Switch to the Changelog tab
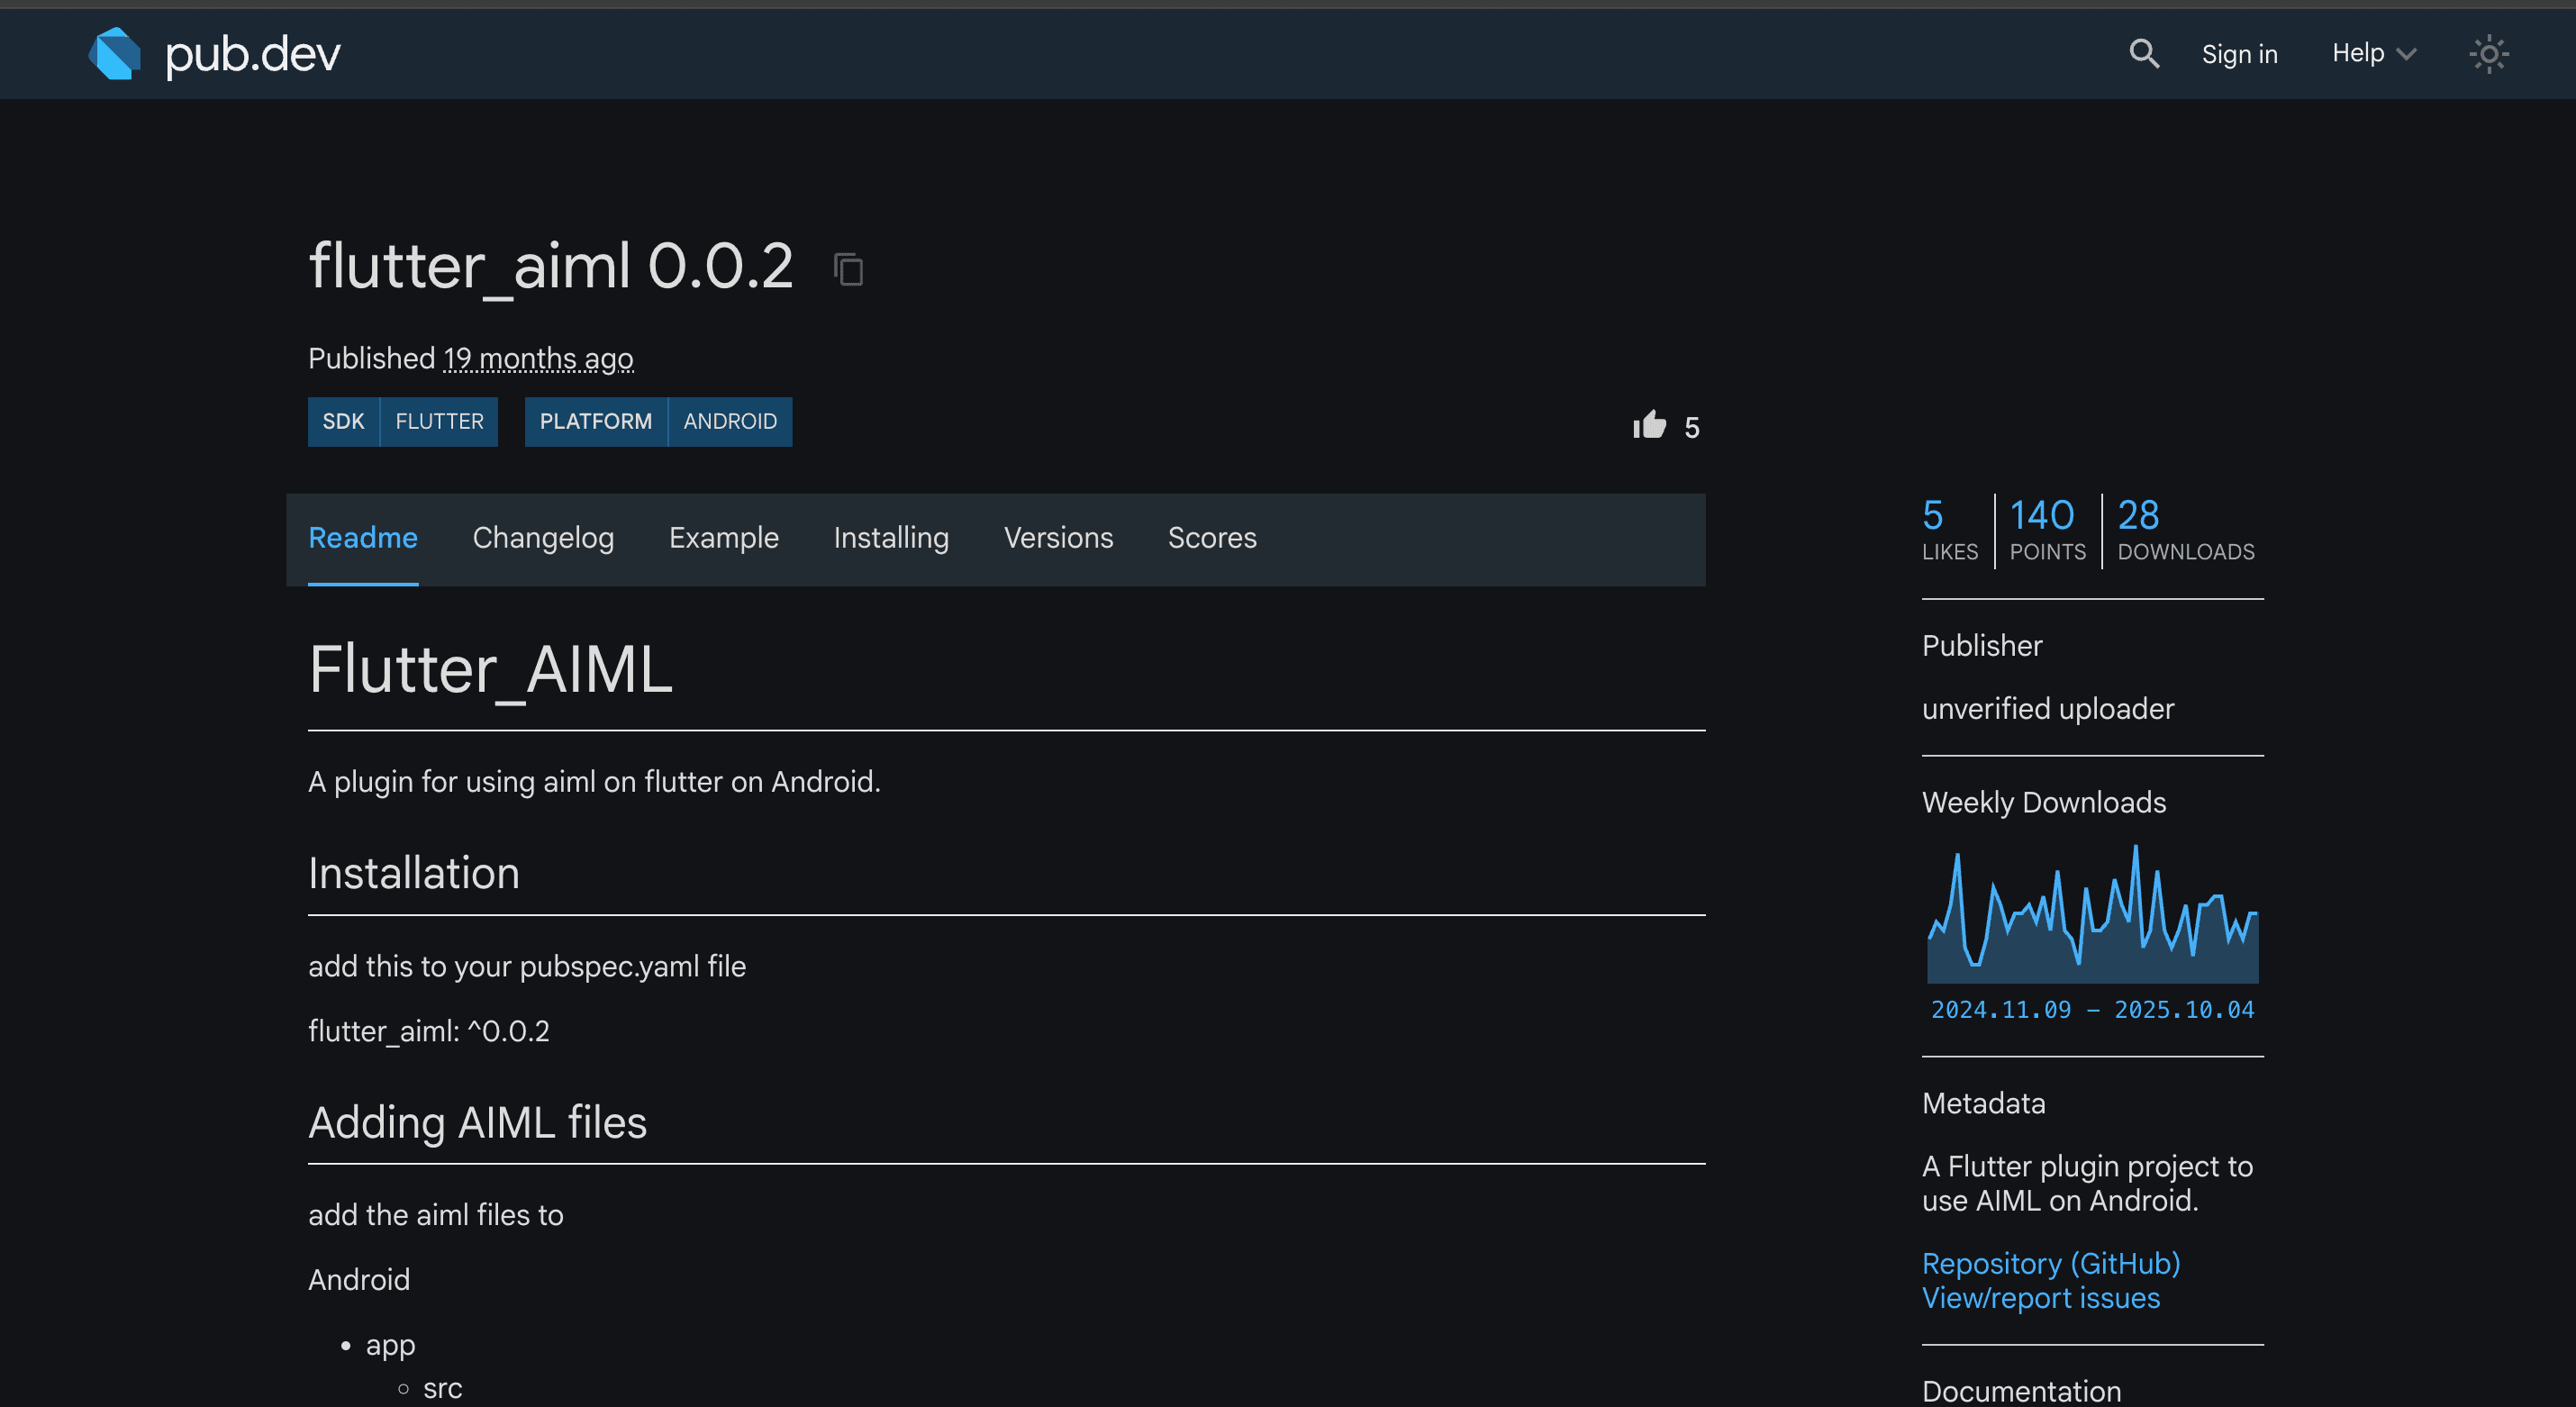 click(543, 538)
